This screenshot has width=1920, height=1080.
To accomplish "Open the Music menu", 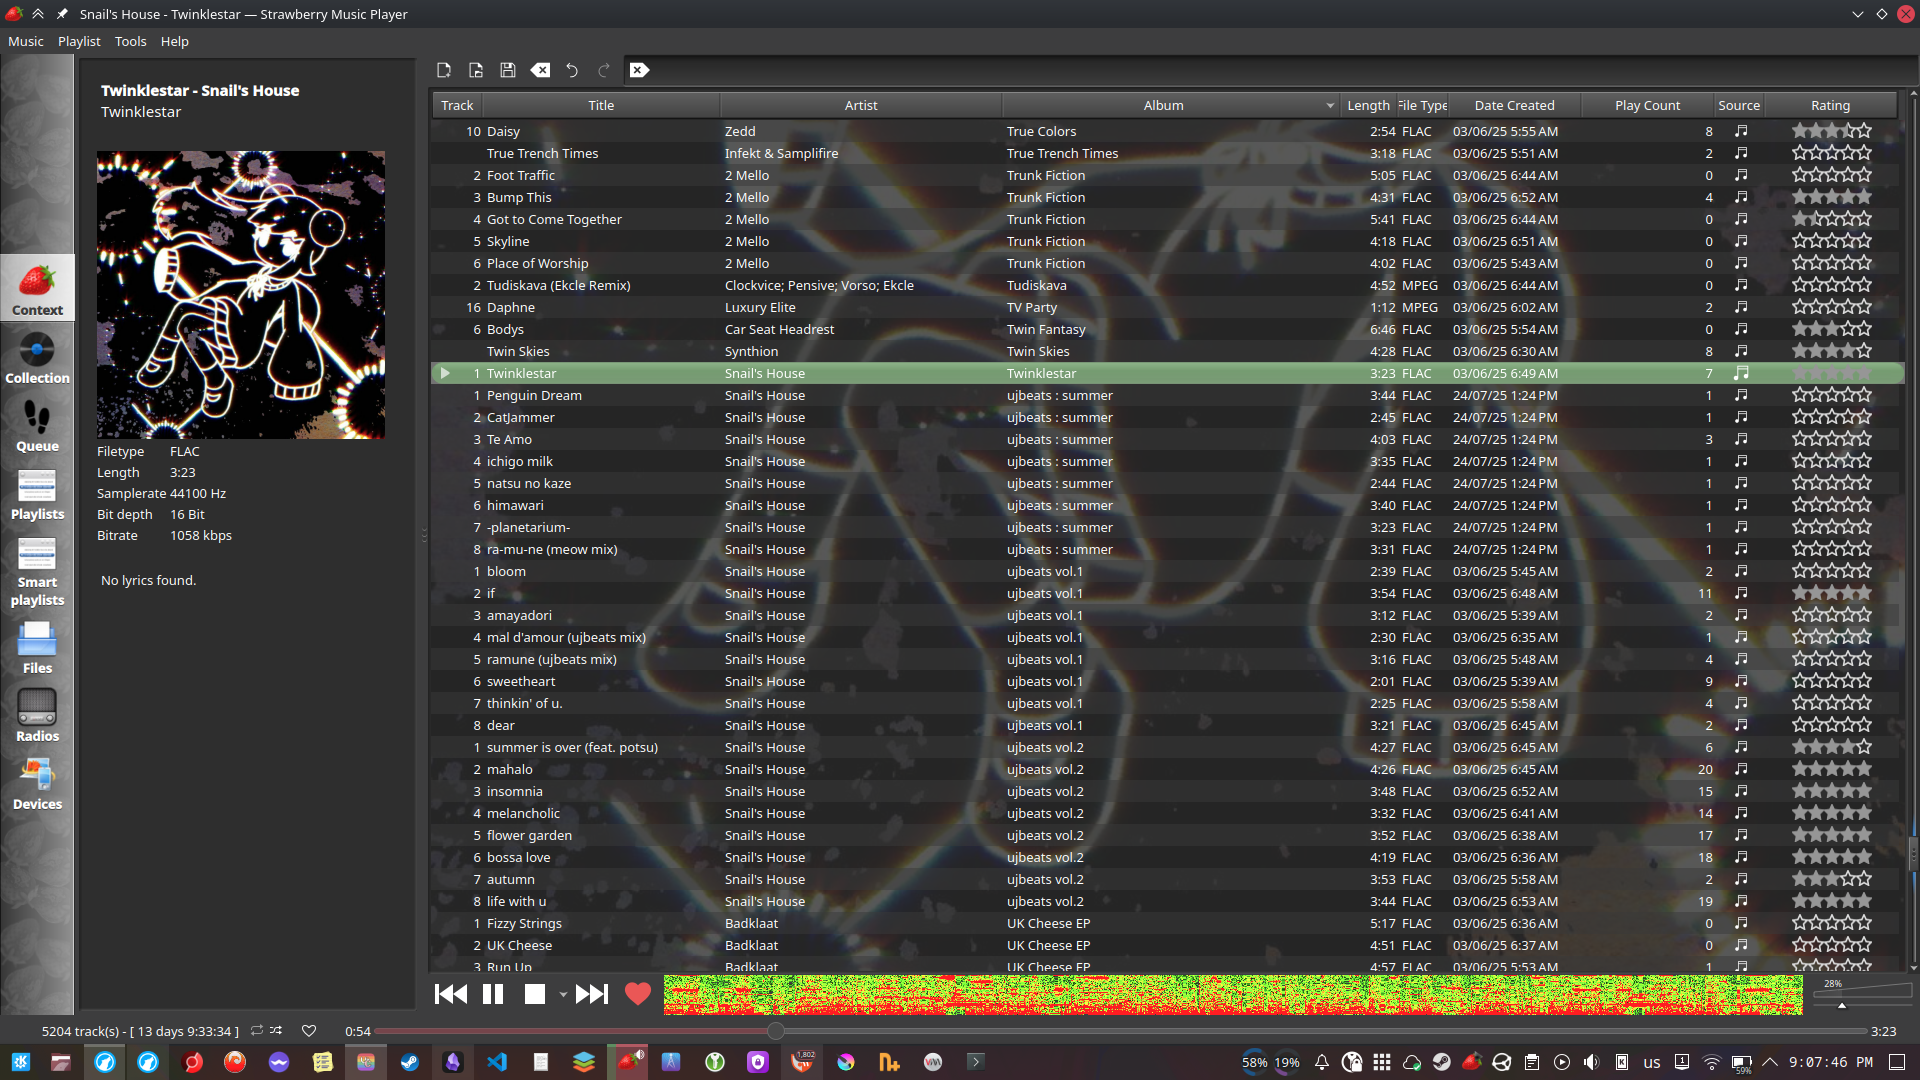I will coord(26,41).
